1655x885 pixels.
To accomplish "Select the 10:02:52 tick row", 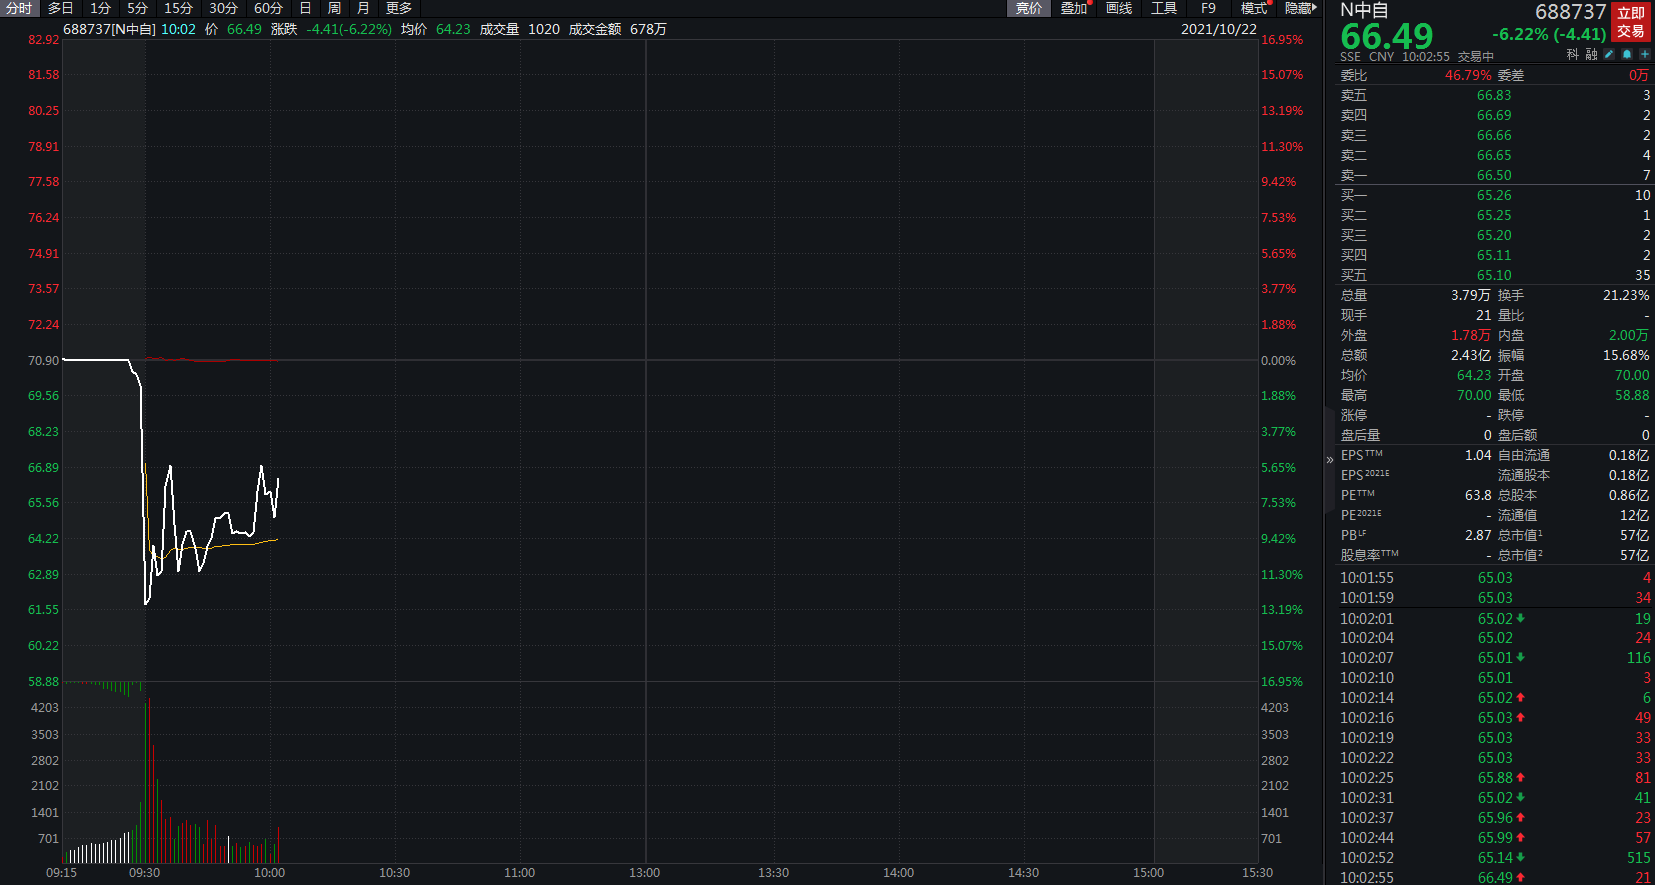I will tap(1495, 858).
